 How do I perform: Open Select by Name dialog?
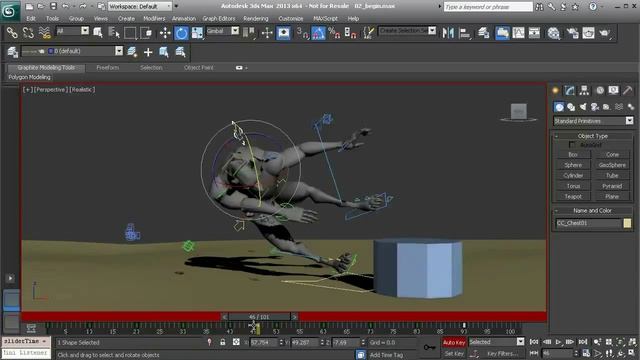114,33
